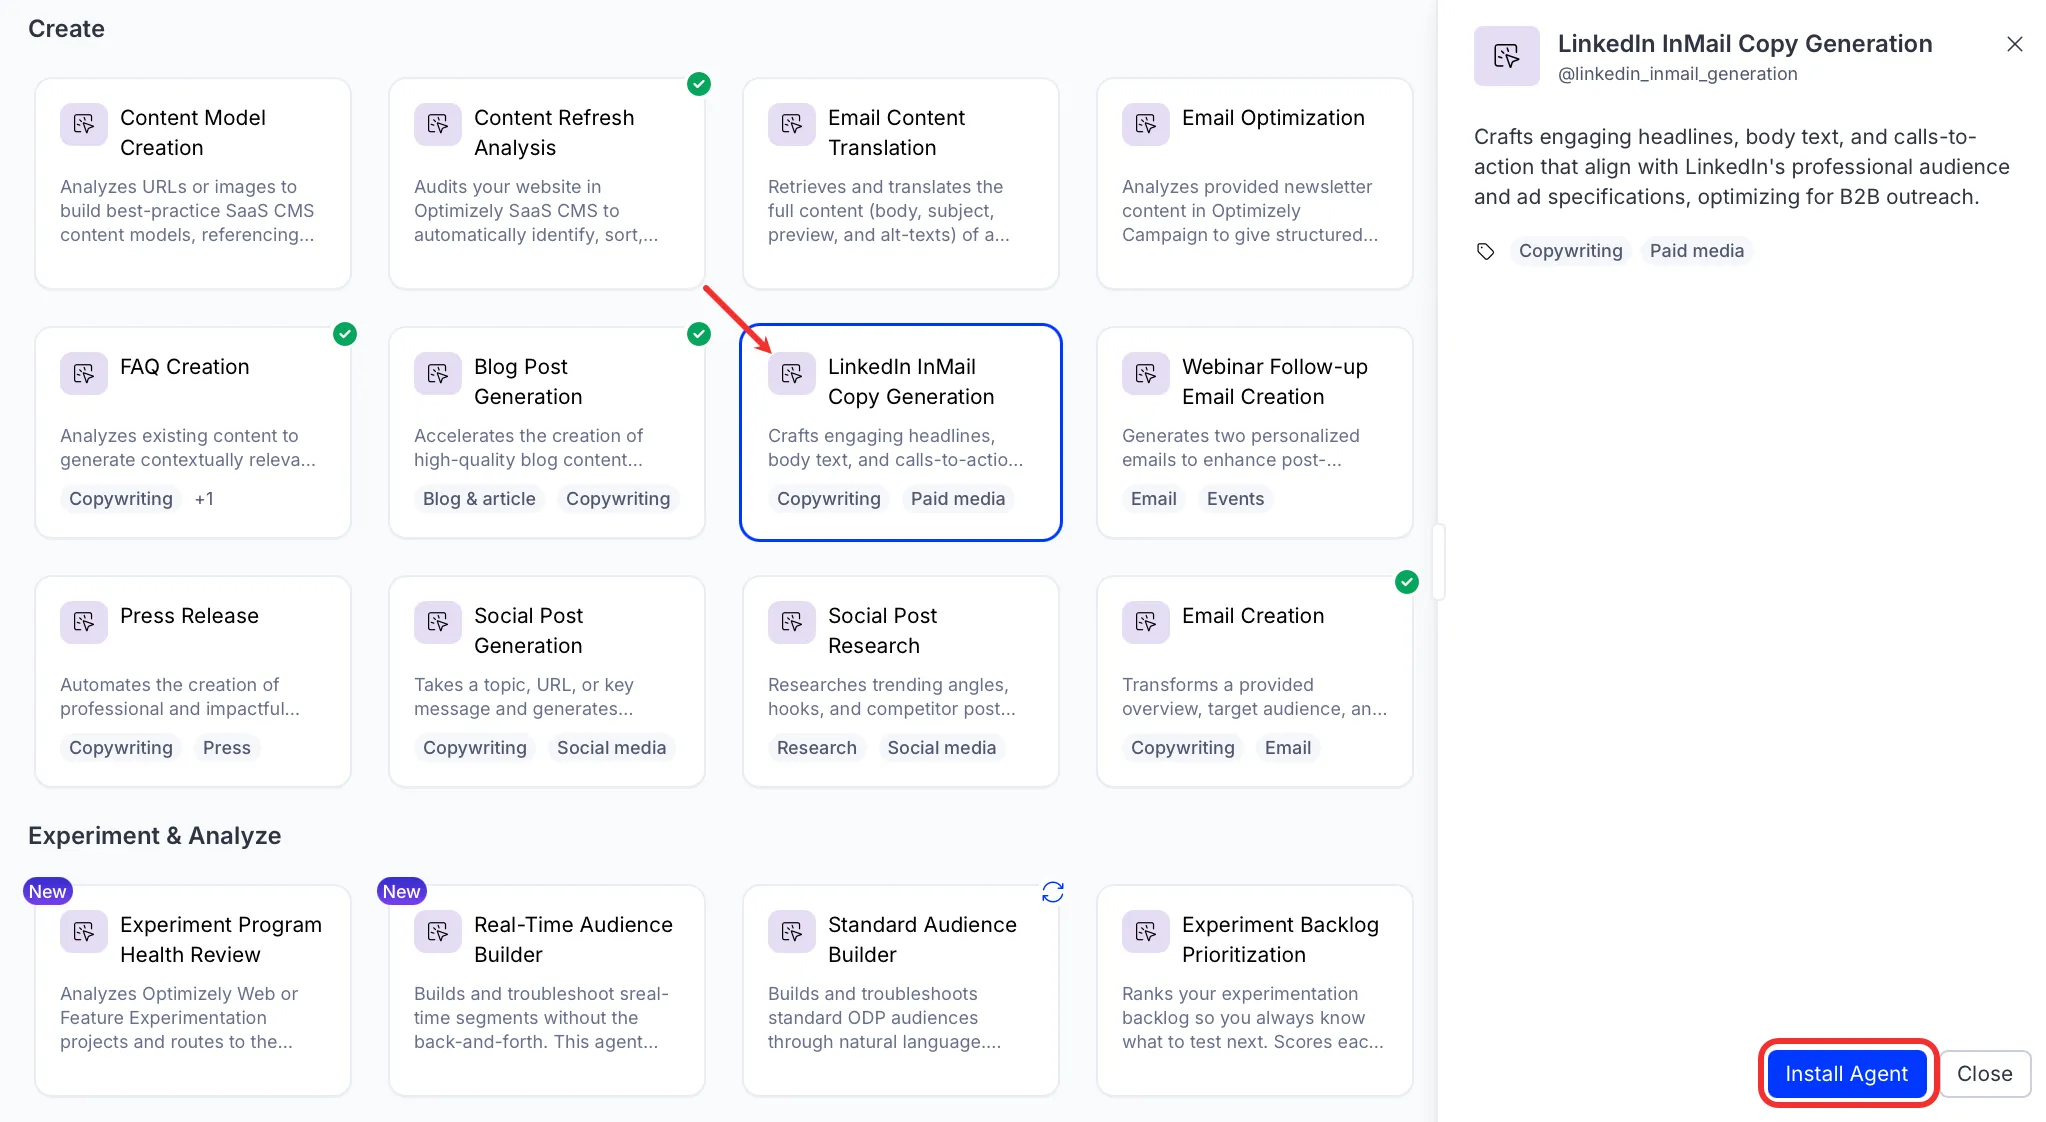2046x1122 pixels.
Task: Click the tag icon in the details panel
Action: click(x=1486, y=251)
